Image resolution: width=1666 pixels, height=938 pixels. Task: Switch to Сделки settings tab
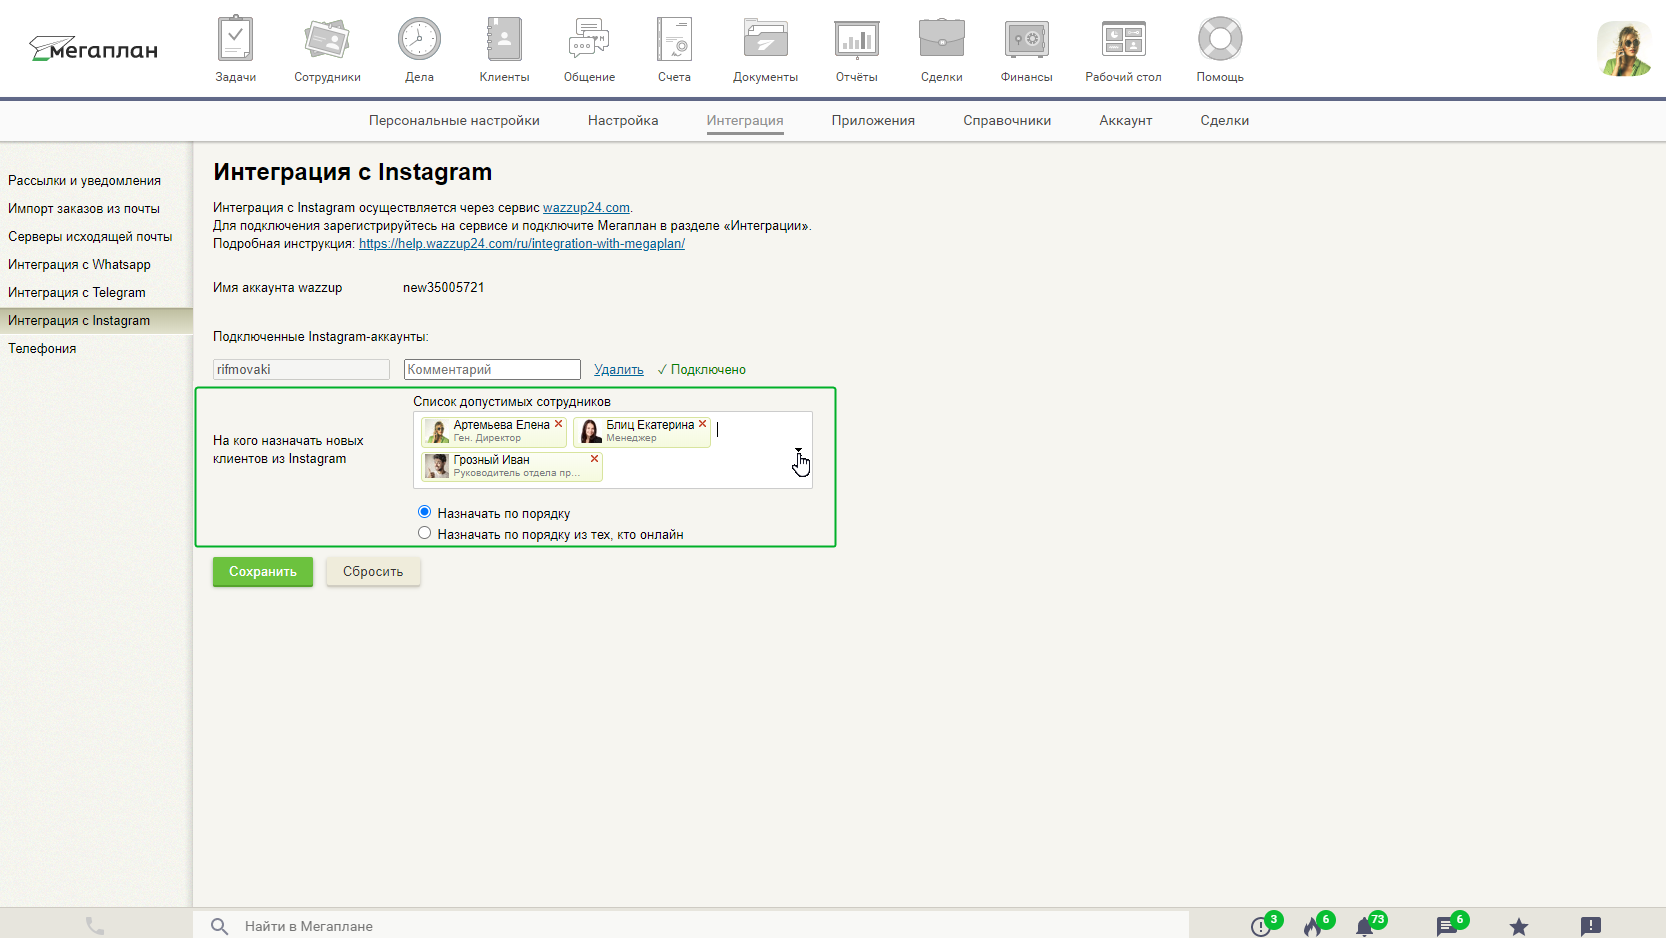pyautogui.click(x=1225, y=120)
